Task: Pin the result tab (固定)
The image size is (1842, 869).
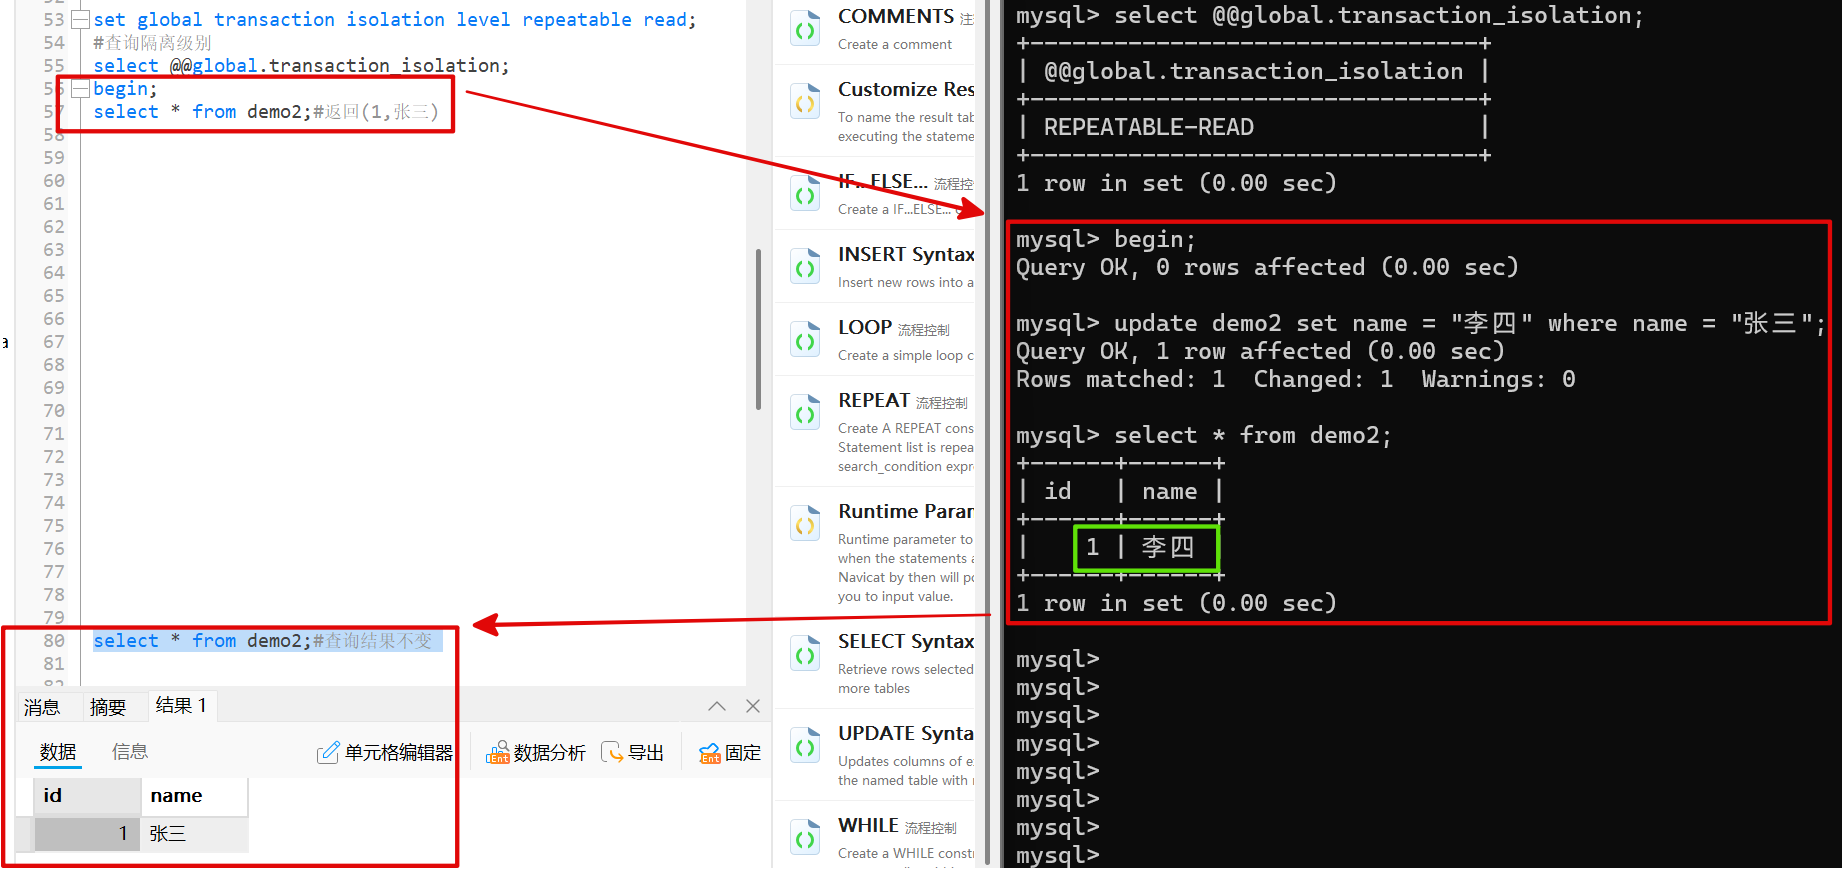Action: (730, 752)
